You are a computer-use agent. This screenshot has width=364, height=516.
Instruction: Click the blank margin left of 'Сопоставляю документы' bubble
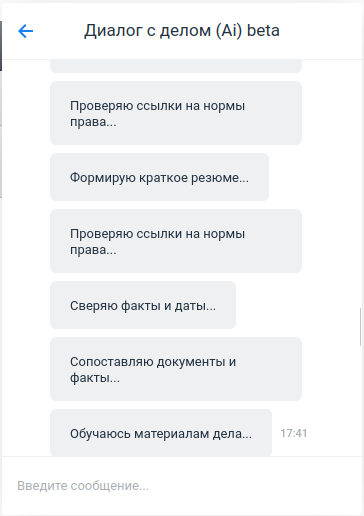26,369
